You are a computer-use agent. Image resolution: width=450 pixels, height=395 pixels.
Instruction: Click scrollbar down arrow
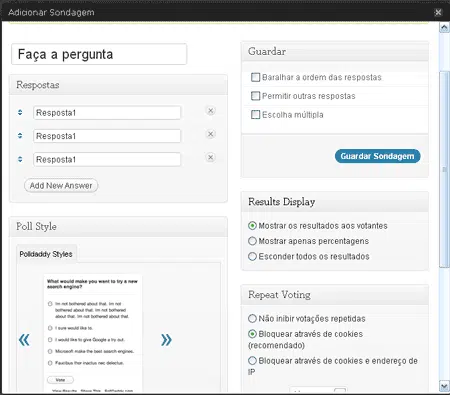click(444, 386)
